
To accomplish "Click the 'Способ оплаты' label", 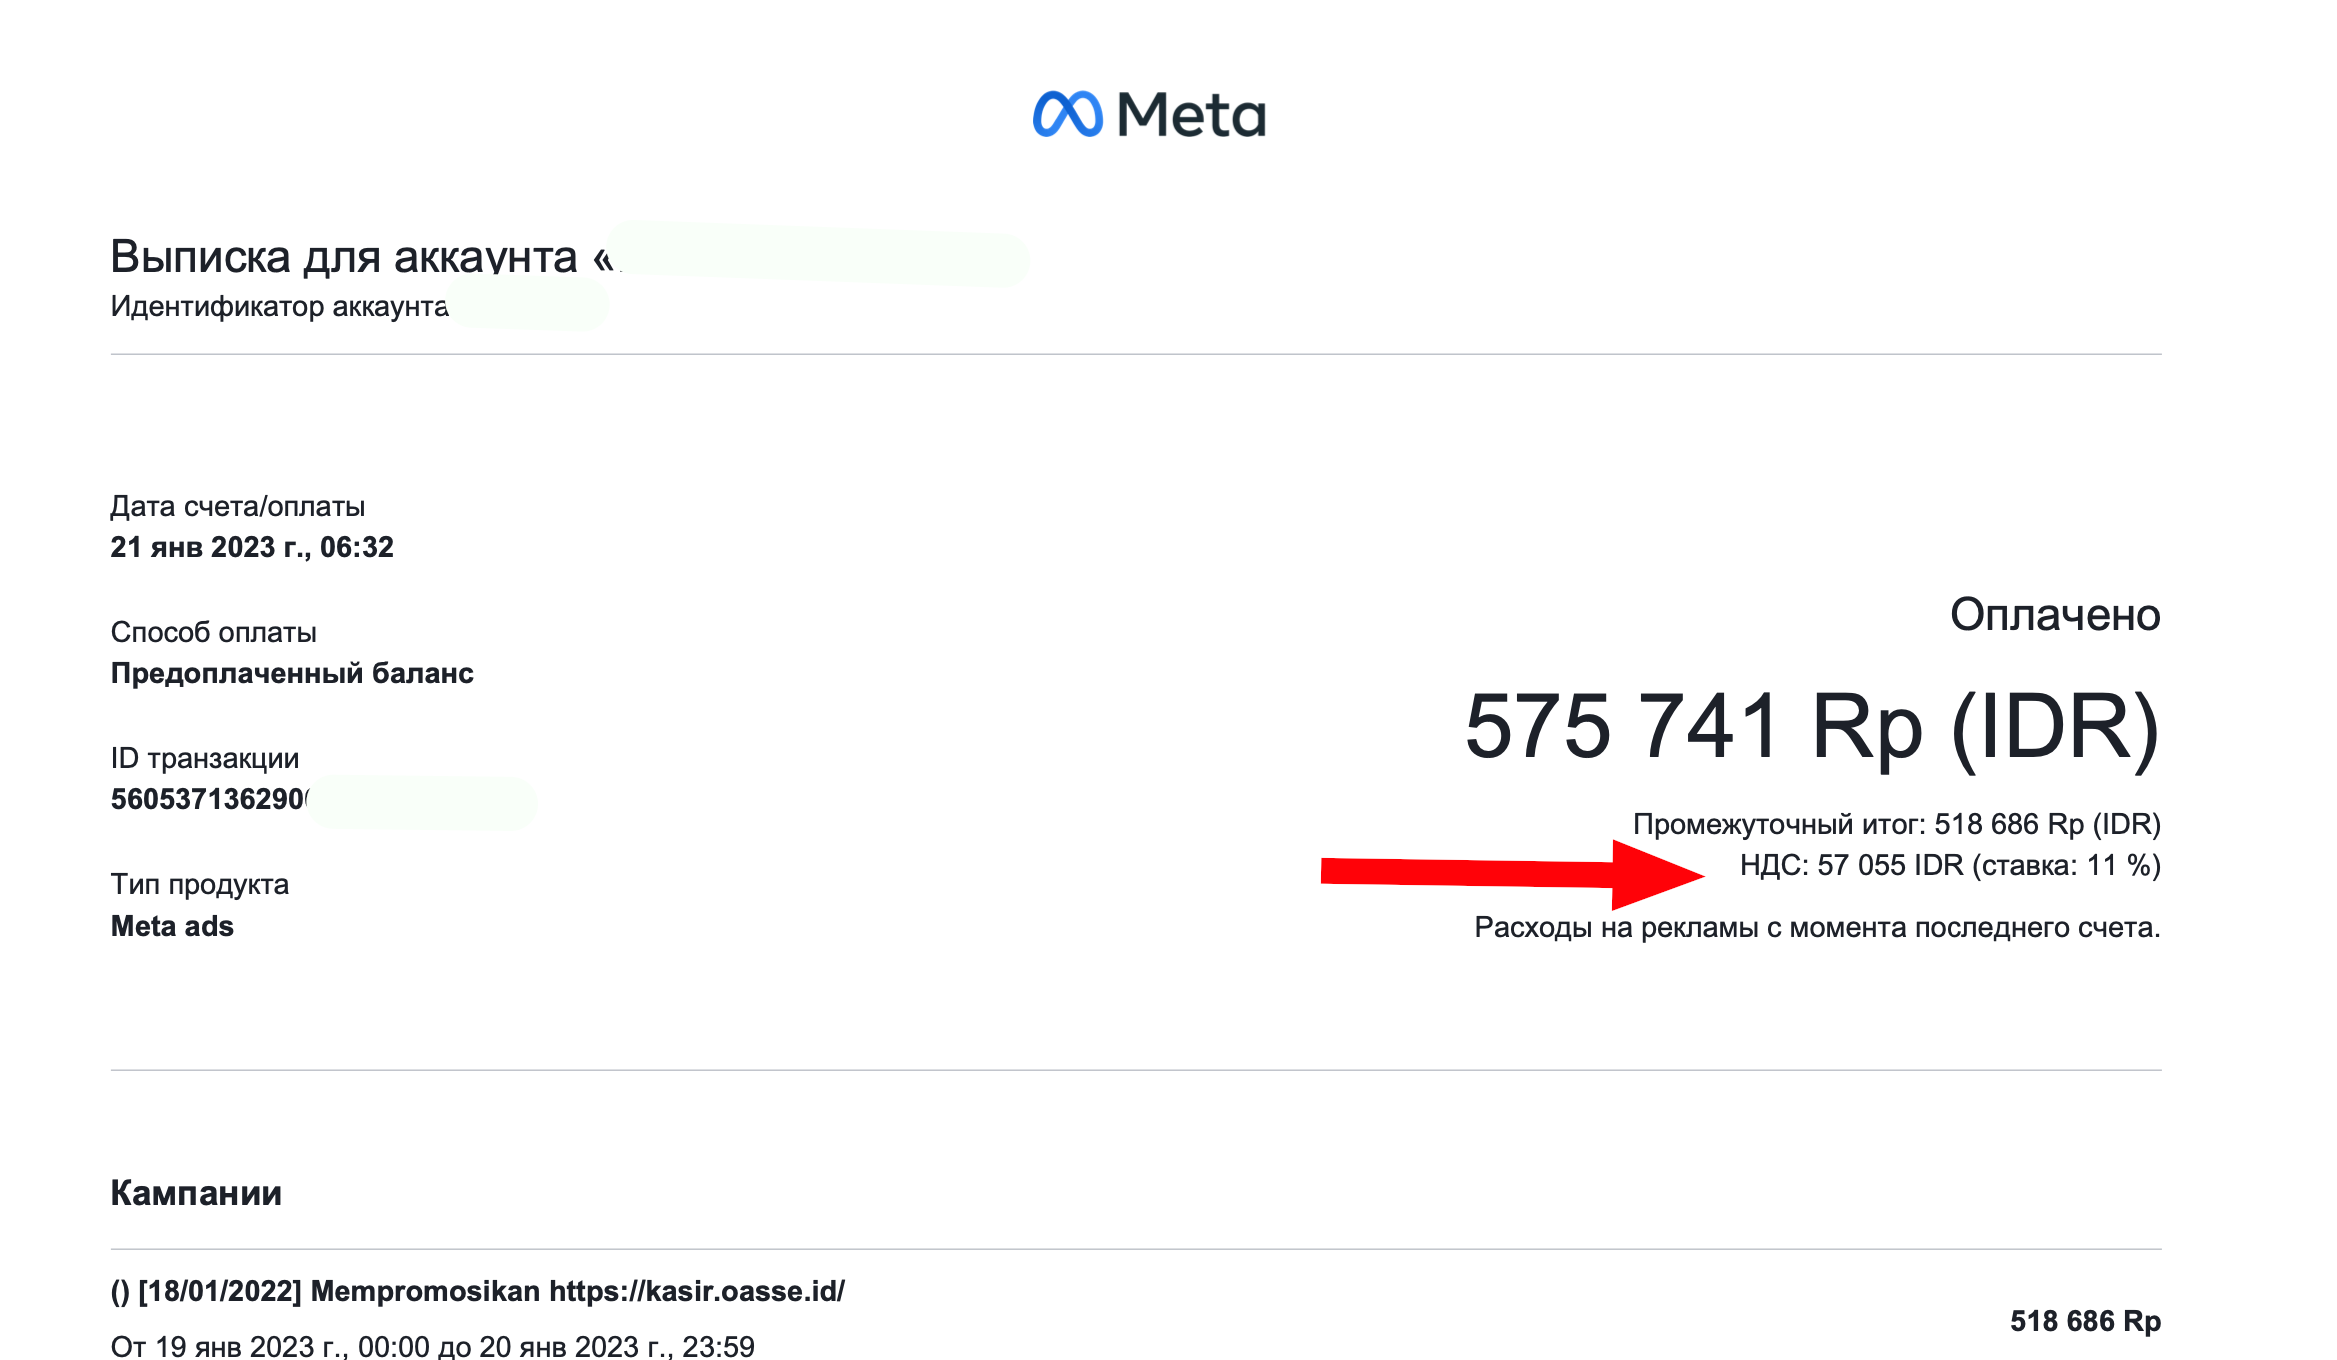I will coord(213,632).
